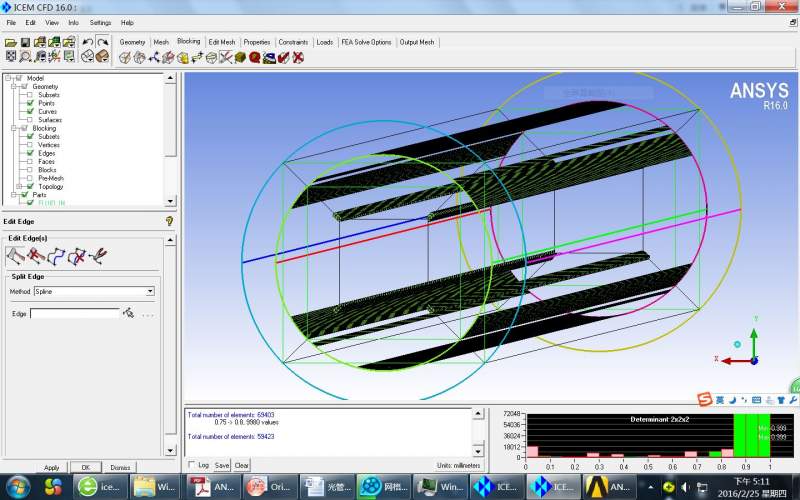
Task: Click the Clear button in message panel
Action: click(x=241, y=465)
